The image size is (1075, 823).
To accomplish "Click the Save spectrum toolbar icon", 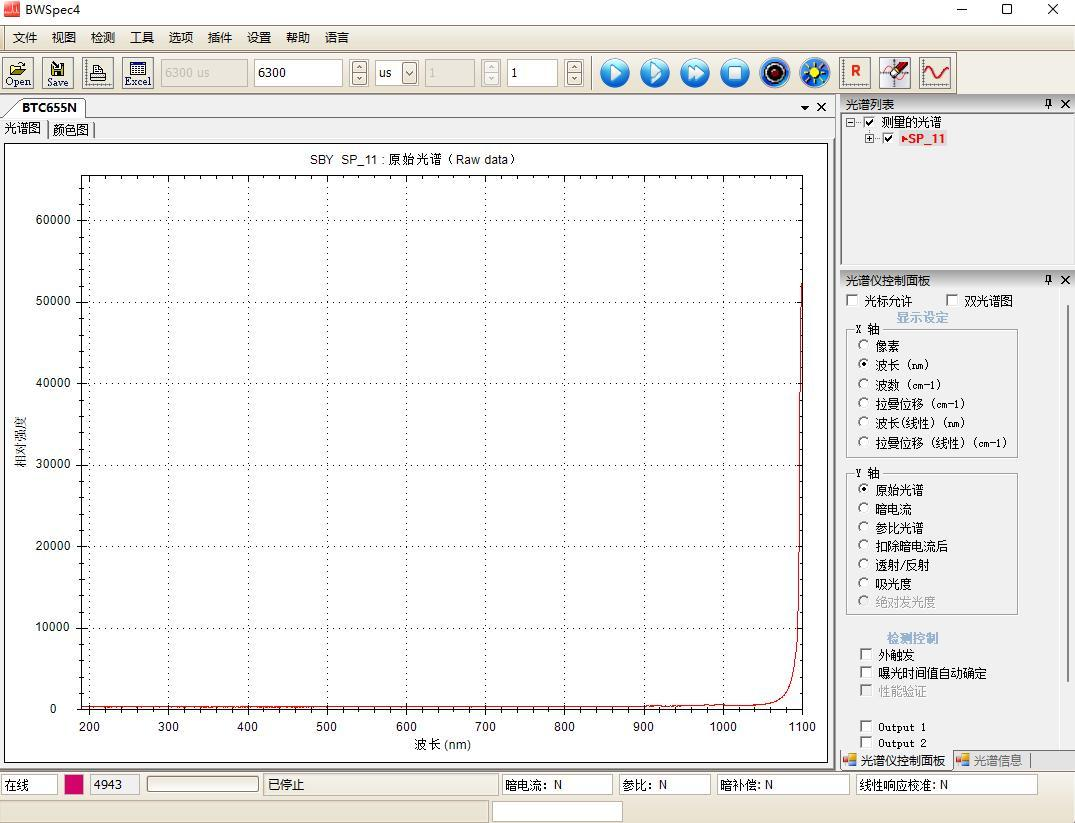I will tap(58, 73).
